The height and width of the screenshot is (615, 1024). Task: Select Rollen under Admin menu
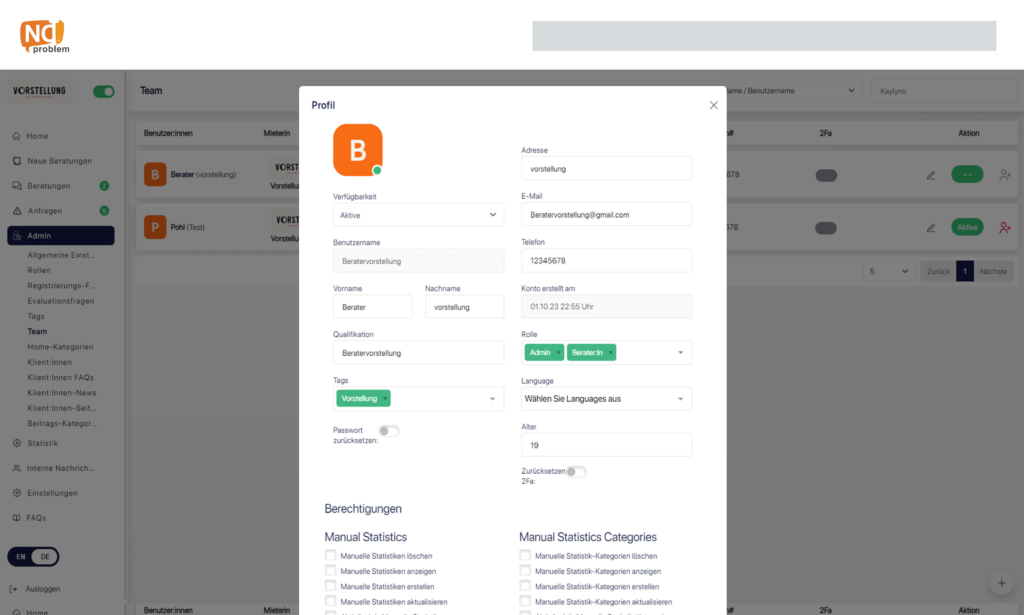39,270
